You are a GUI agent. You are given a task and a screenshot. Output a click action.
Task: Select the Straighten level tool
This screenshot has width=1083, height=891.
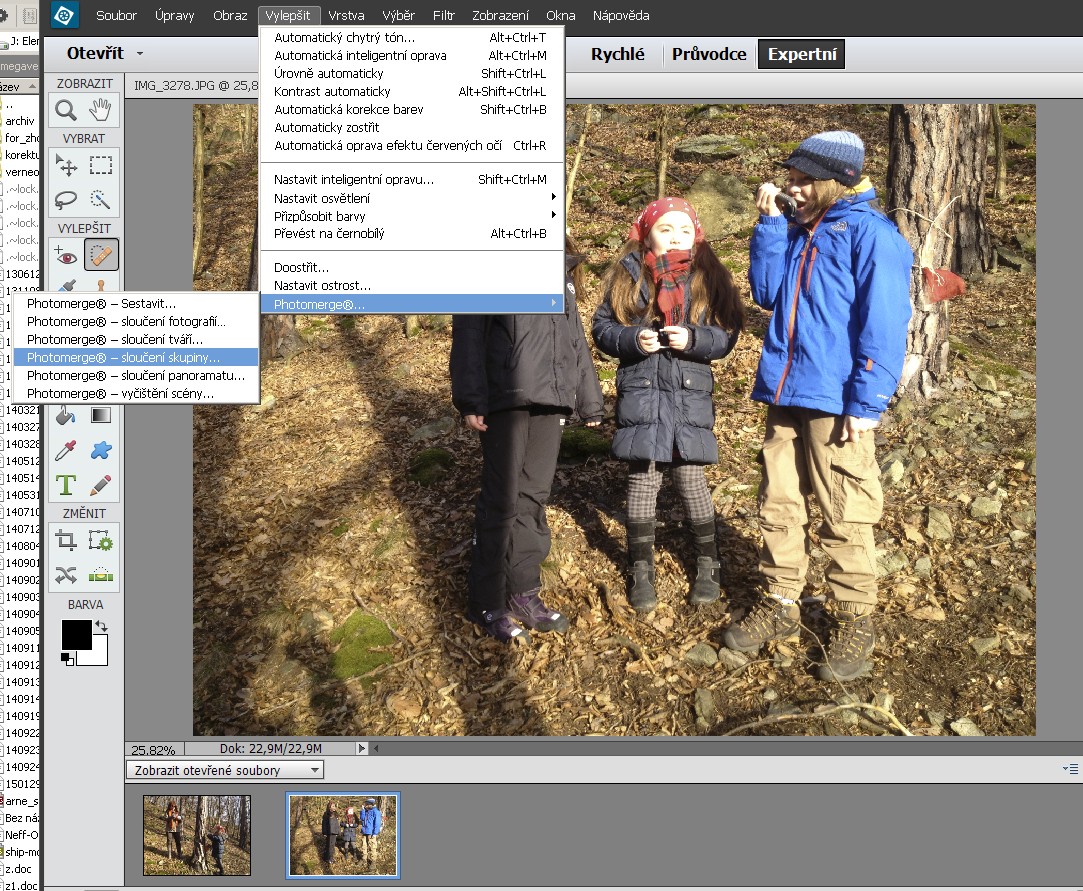pos(101,575)
